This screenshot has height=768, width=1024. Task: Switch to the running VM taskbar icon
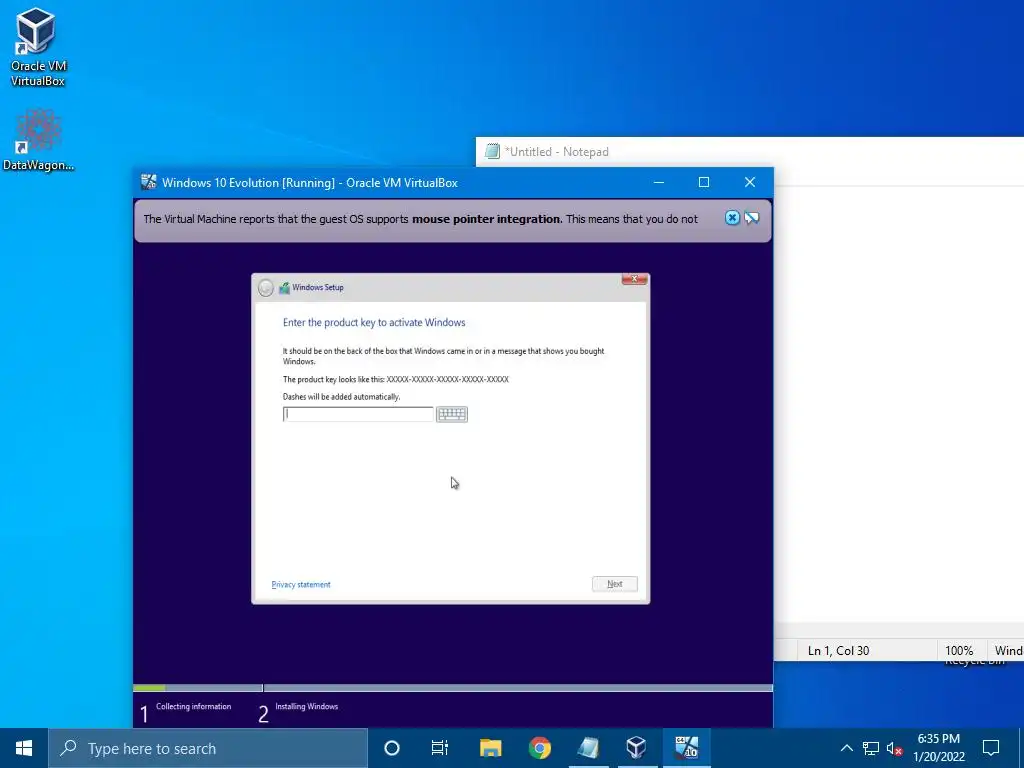point(686,748)
